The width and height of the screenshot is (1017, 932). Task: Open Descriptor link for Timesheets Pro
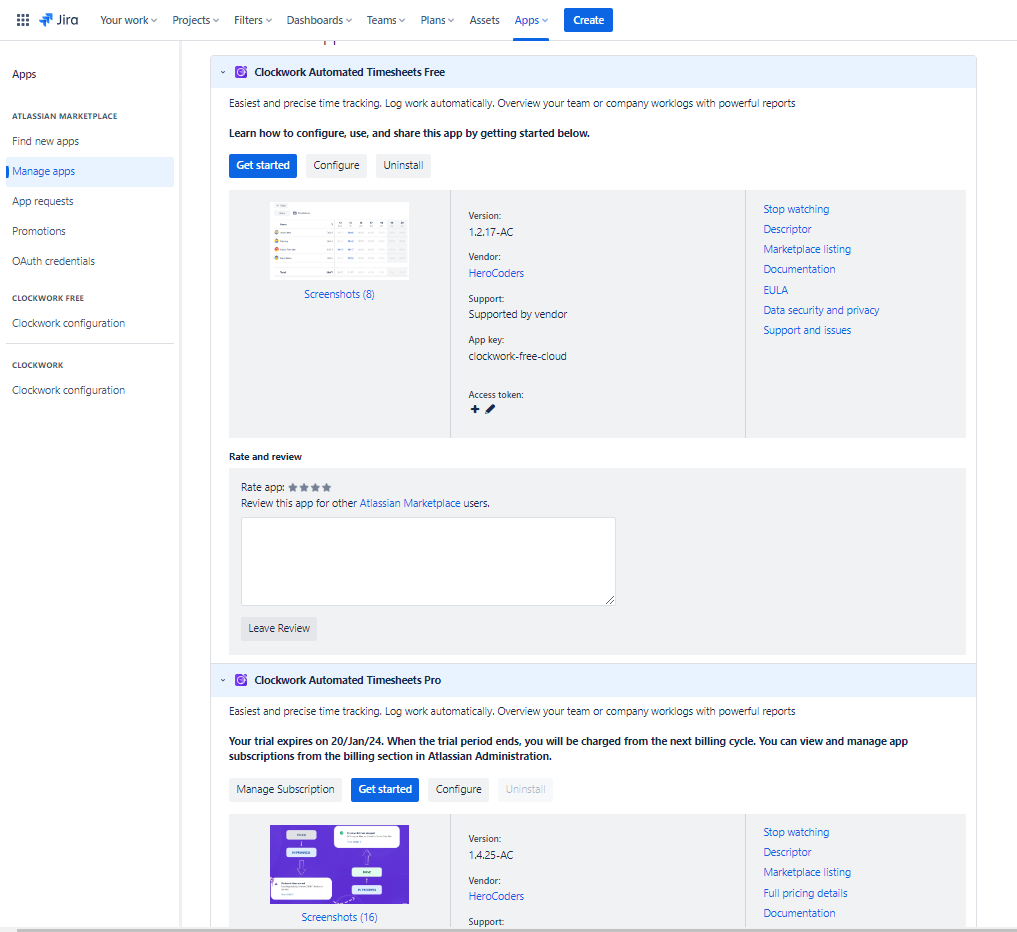pyautogui.click(x=787, y=852)
